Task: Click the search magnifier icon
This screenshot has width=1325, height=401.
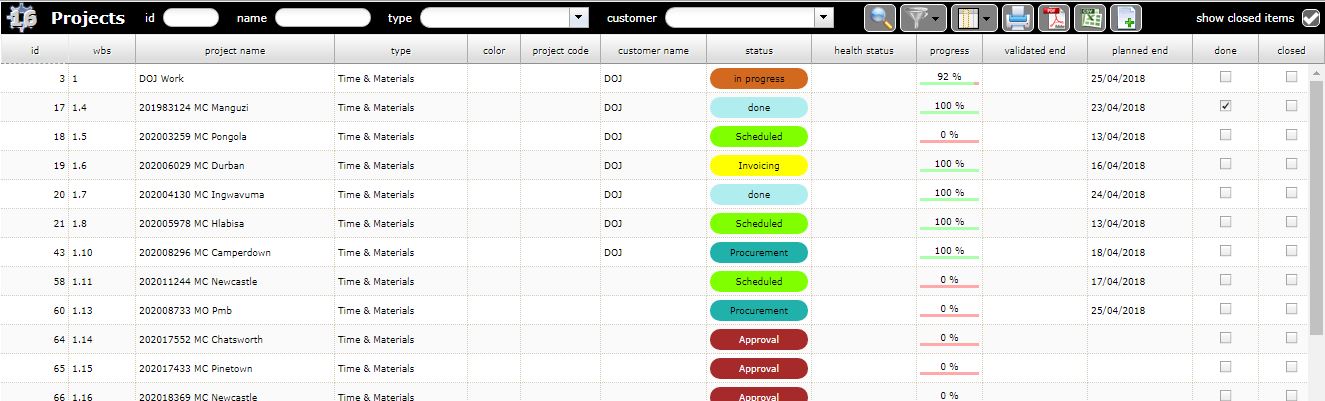Action: point(880,18)
